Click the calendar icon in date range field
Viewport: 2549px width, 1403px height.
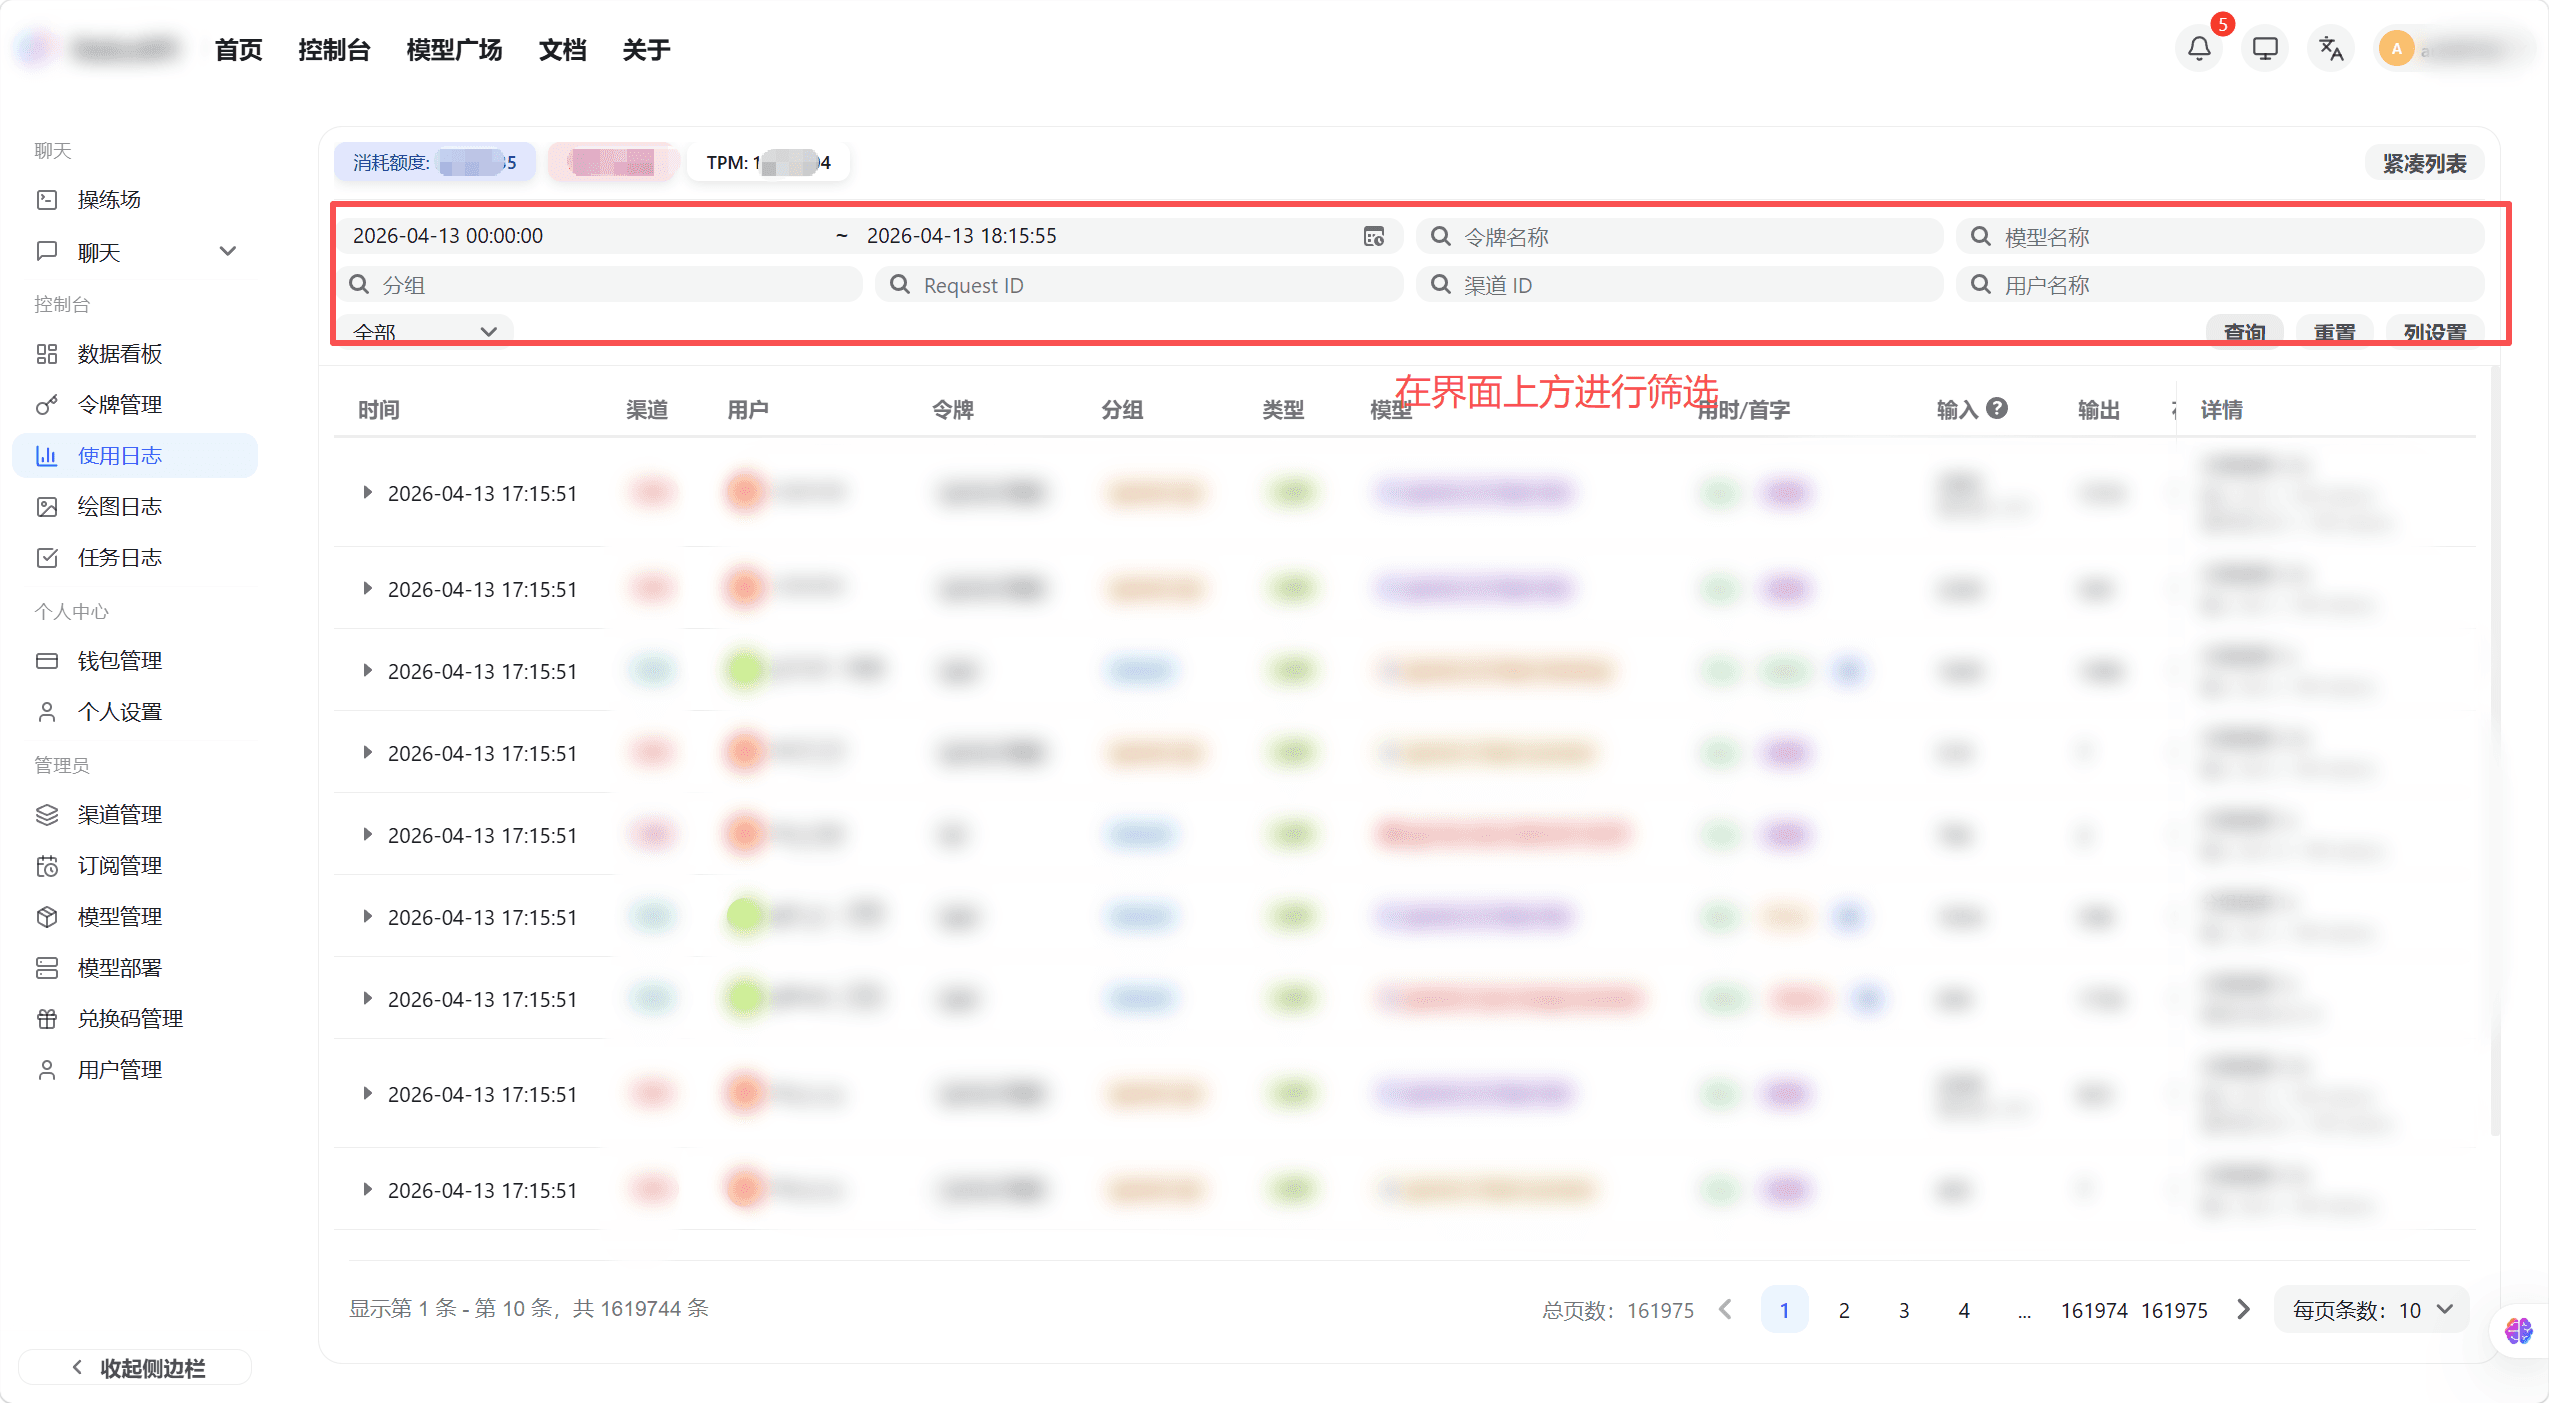(x=1374, y=236)
